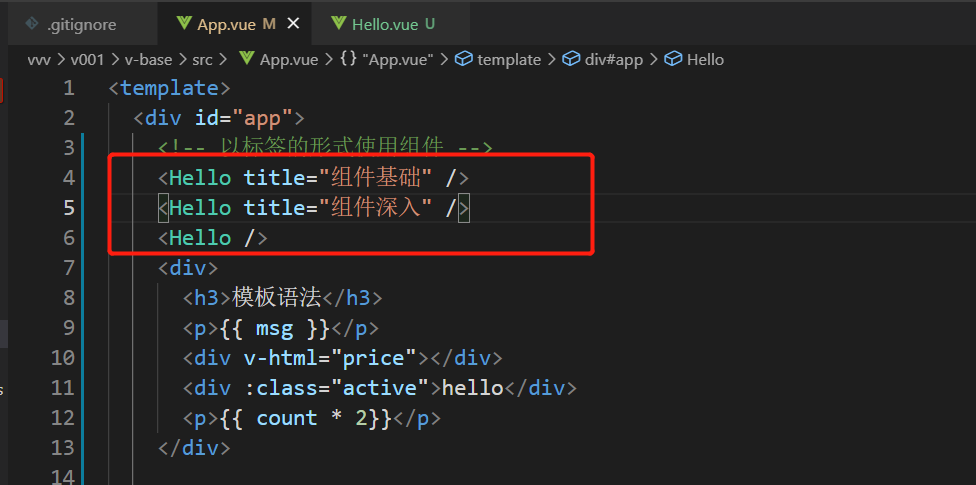The image size is (976, 485).
Task: Click the cube icon before template breadcrumb
Action: [463, 59]
